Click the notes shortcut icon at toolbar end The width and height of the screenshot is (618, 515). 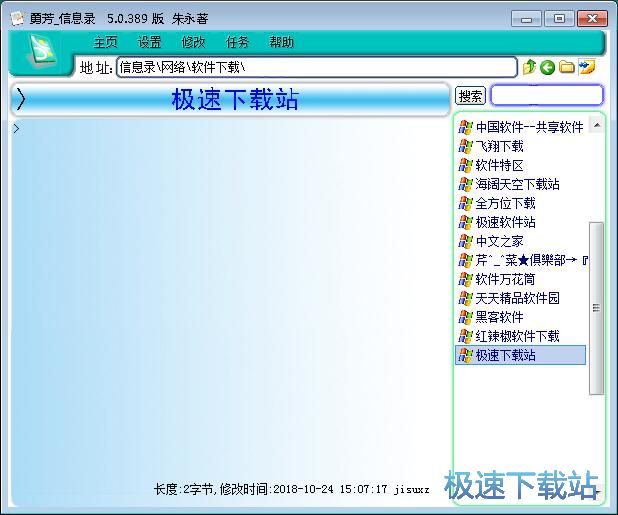click(x=587, y=66)
